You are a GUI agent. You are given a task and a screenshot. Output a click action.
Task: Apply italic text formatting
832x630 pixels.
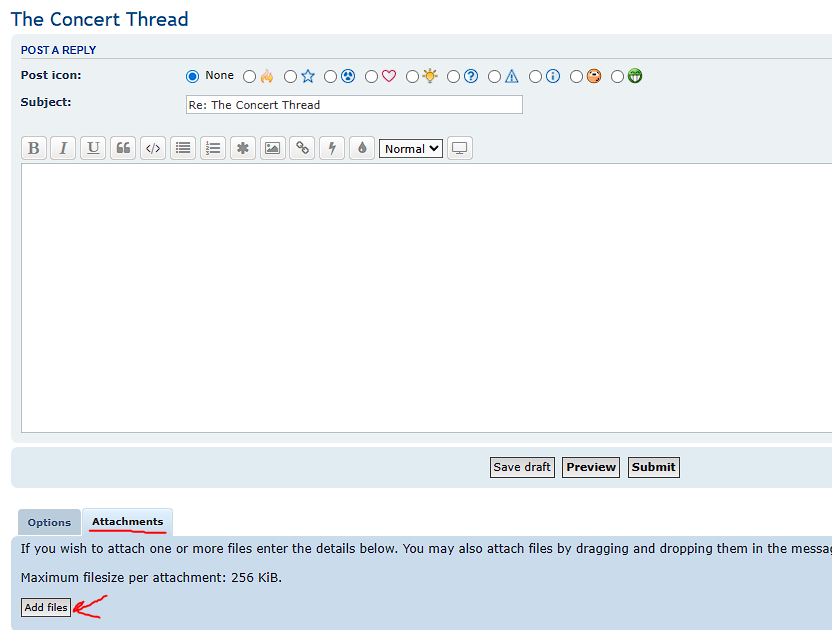[63, 148]
